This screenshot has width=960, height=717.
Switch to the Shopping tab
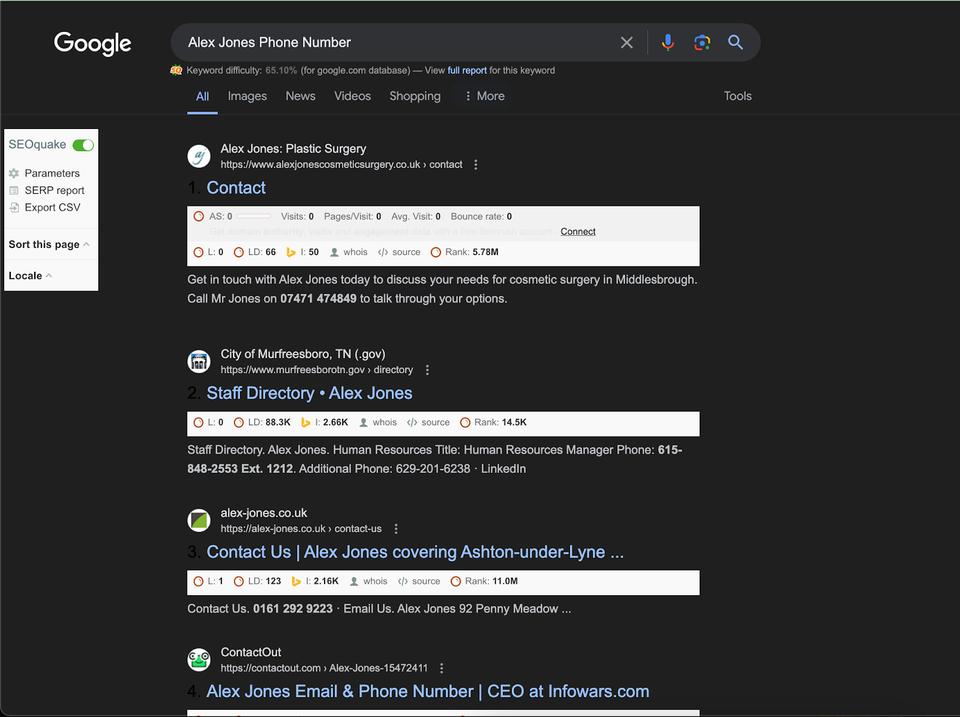[415, 96]
